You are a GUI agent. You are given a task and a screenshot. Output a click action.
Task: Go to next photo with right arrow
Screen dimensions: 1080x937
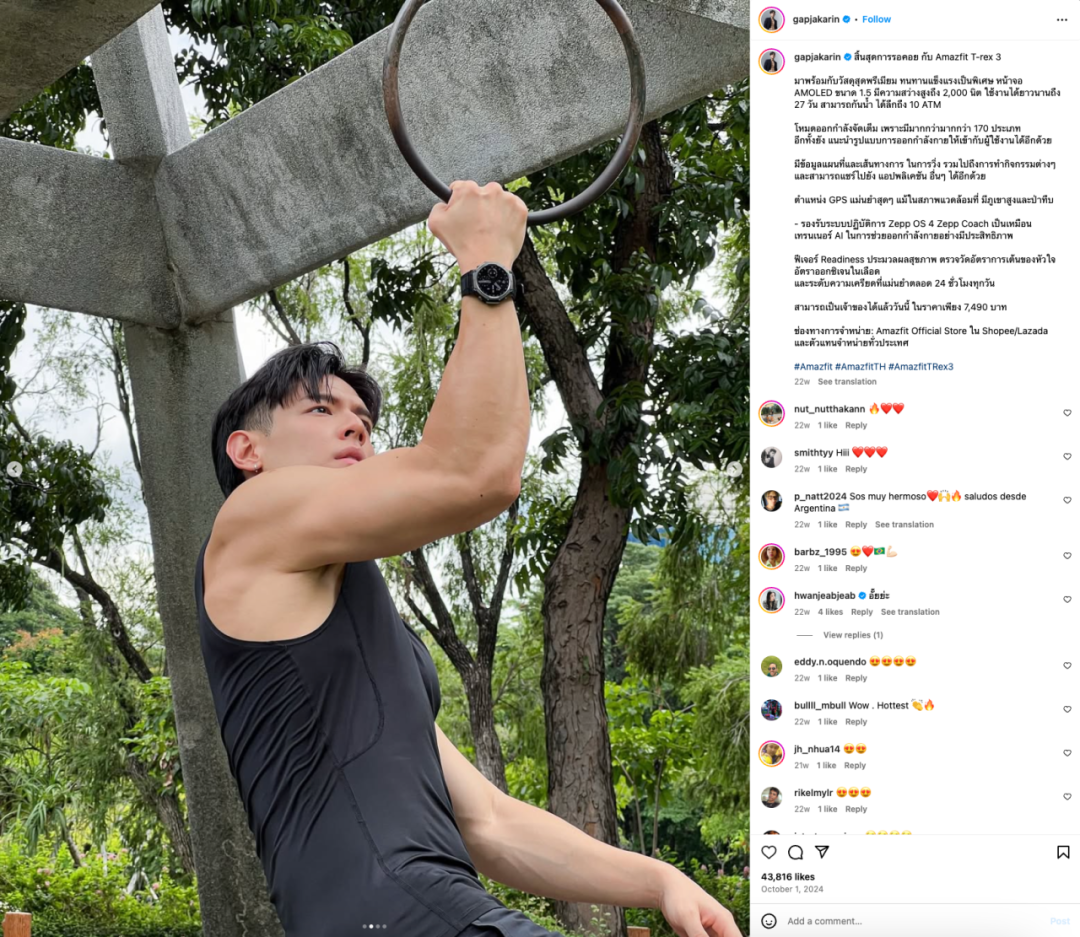click(735, 469)
